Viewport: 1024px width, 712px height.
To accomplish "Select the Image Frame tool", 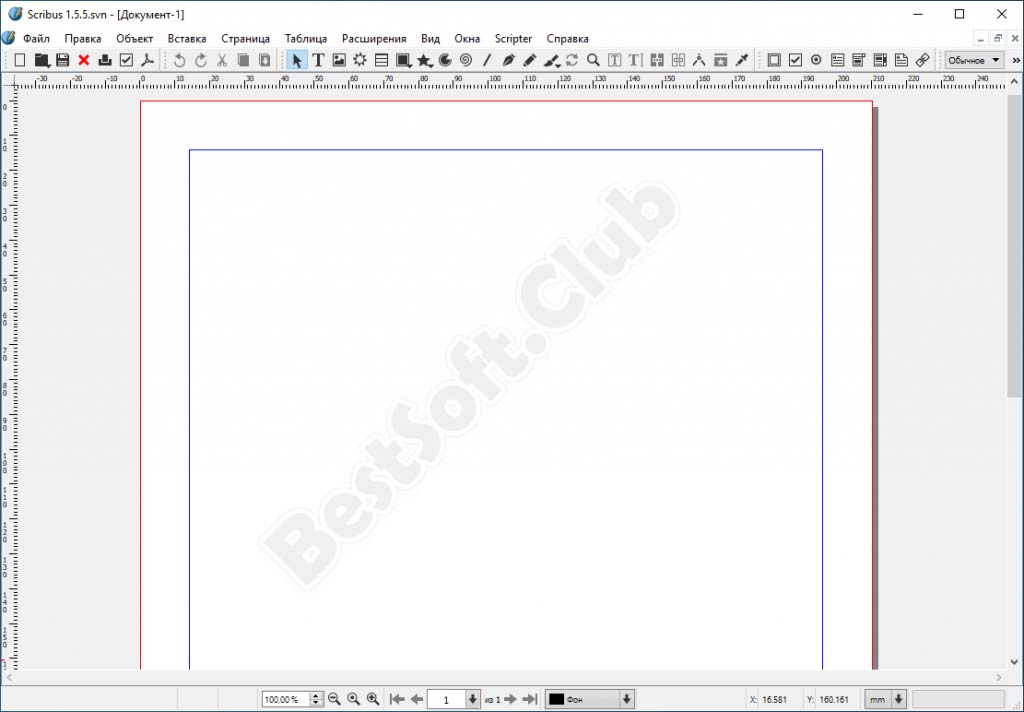I will click(x=339, y=60).
